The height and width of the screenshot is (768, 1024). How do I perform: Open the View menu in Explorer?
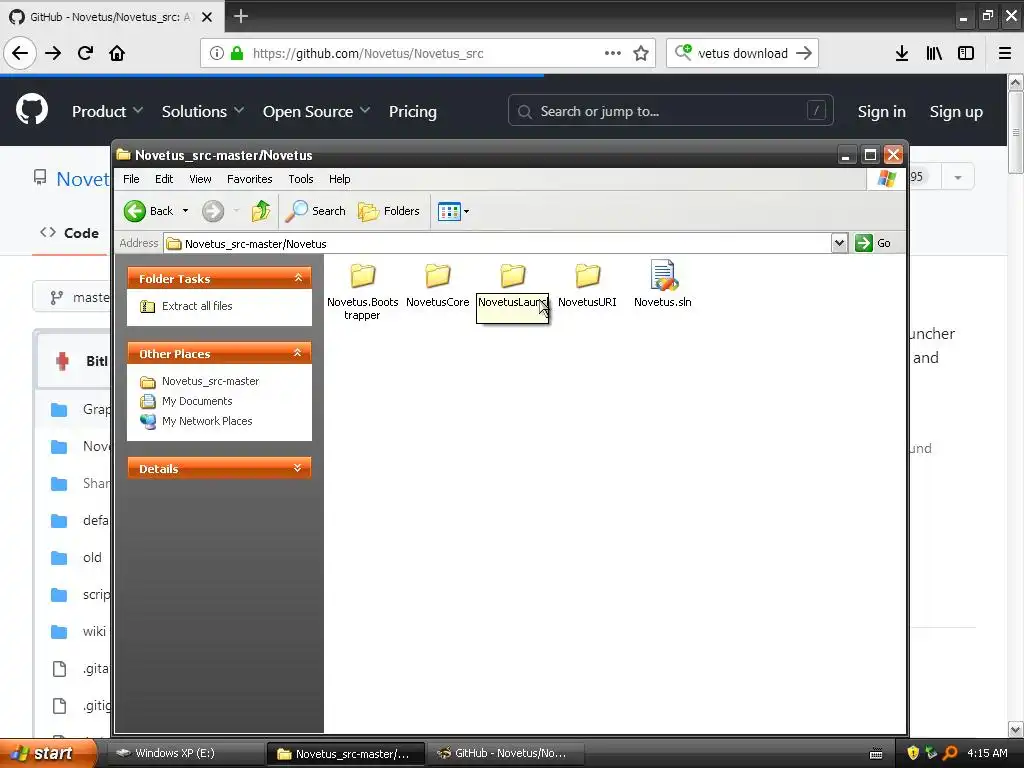pyautogui.click(x=200, y=179)
